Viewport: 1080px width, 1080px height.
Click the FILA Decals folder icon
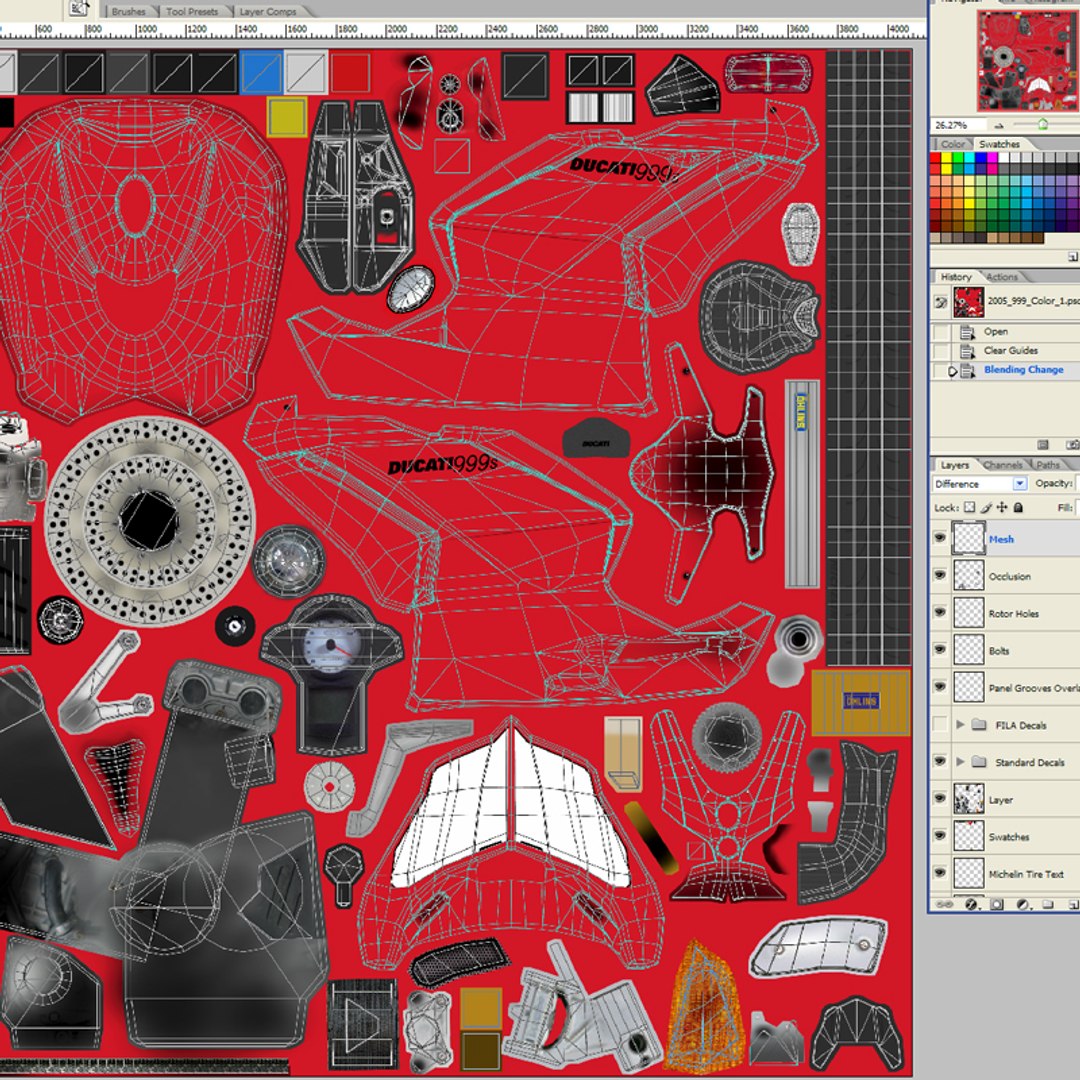click(979, 725)
